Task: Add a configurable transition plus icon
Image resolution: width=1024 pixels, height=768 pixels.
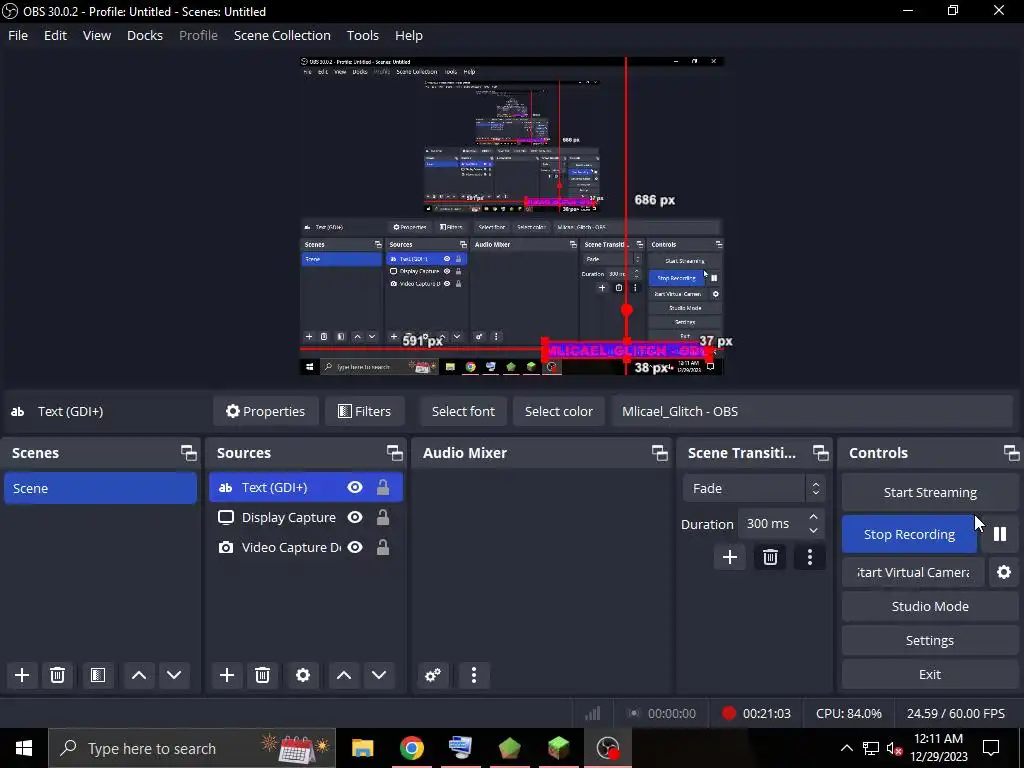Action: 729,557
